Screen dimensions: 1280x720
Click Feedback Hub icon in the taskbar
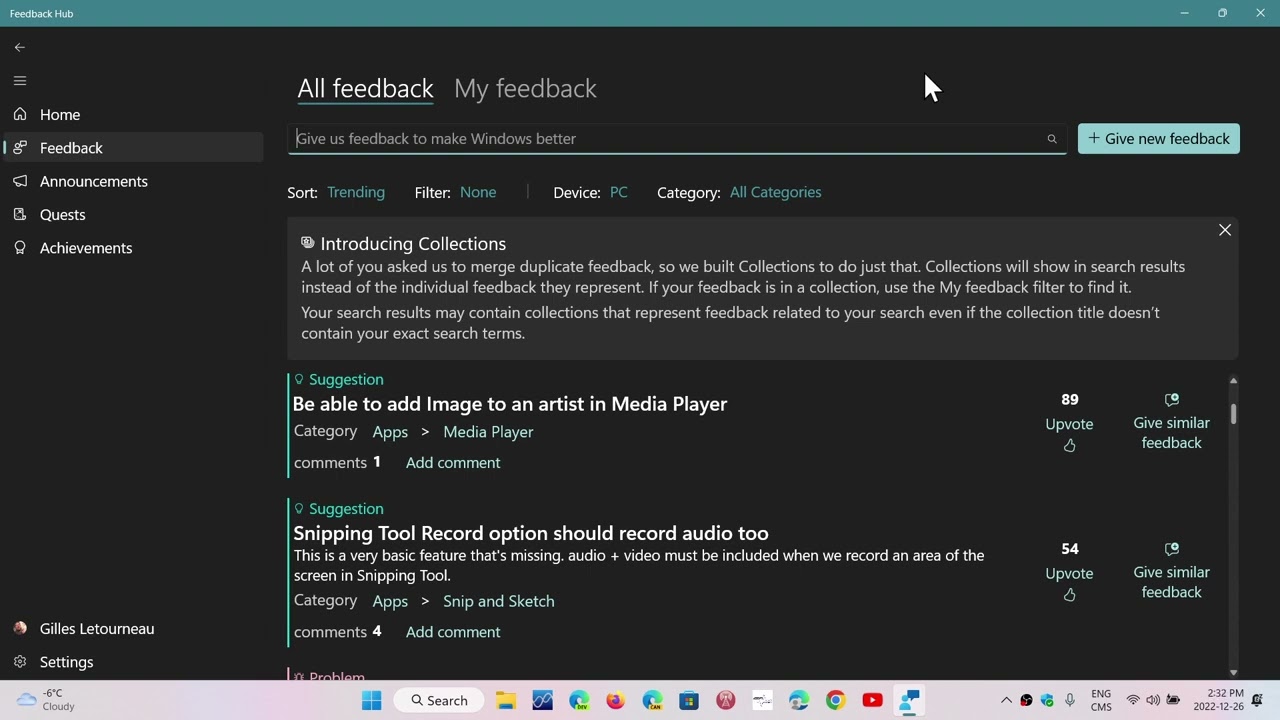tap(909, 701)
